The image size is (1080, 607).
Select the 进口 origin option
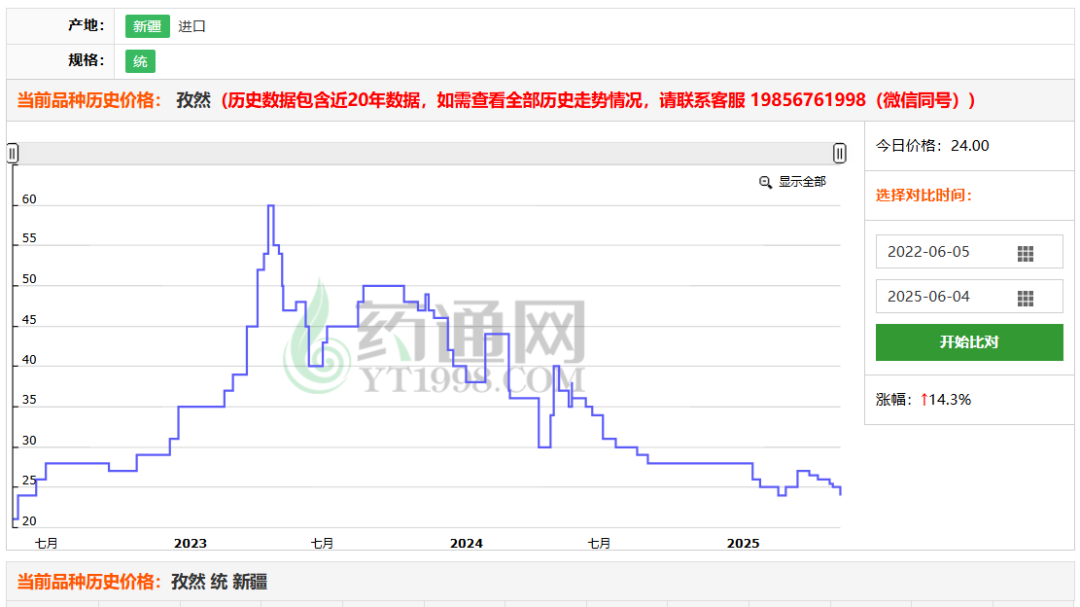click(x=192, y=26)
